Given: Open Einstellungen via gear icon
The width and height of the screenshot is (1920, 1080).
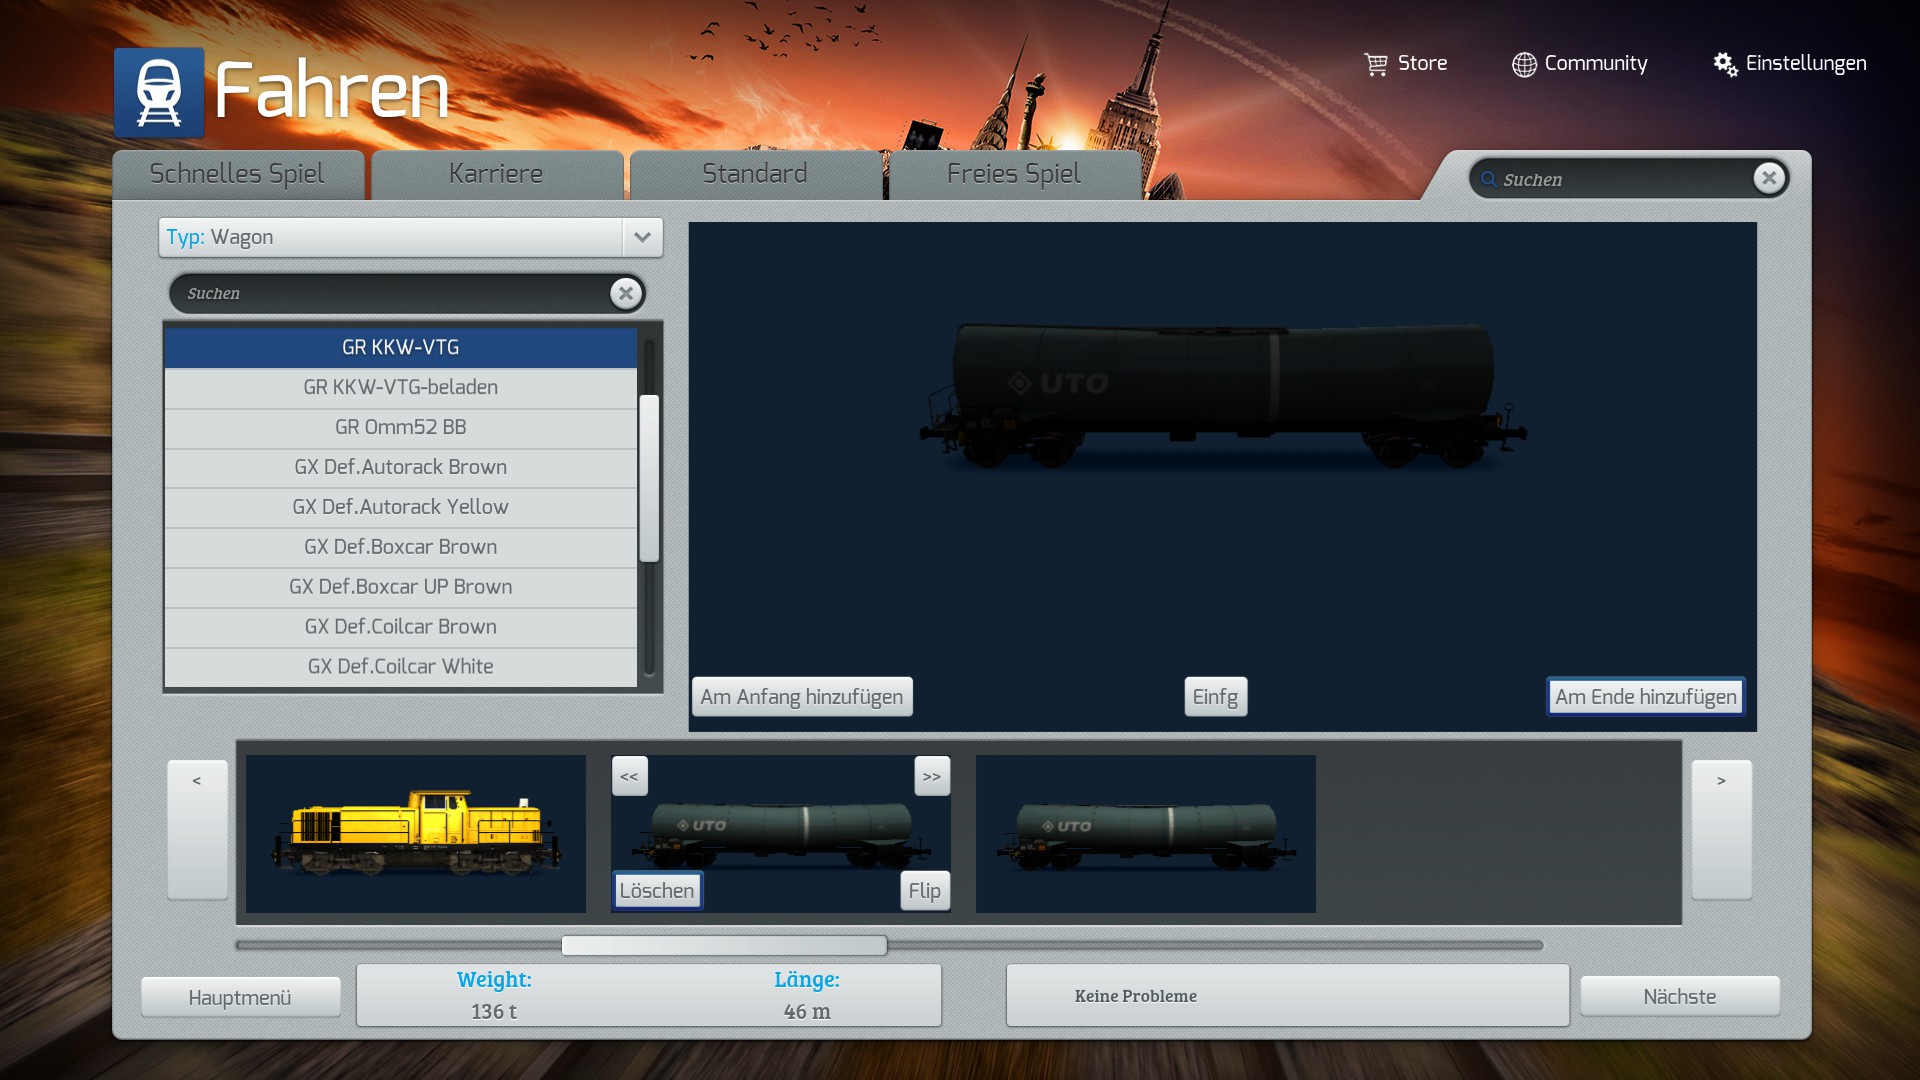Looking at the screenshot, I should 1725,64.
